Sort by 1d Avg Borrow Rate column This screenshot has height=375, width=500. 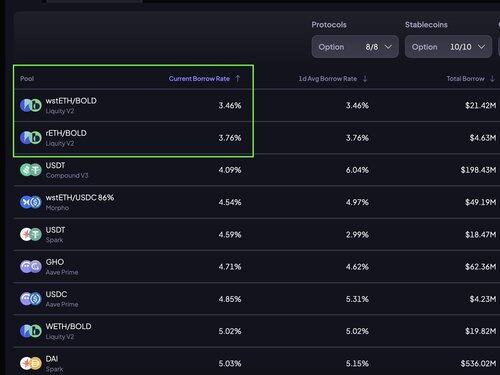[328, 79]
